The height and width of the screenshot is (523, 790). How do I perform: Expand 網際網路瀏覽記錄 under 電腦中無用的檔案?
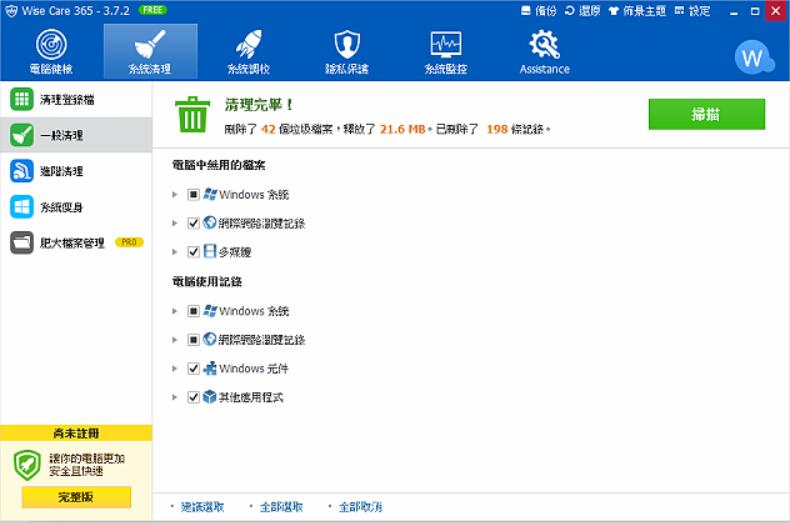pyautogui.click(x=175, y=223)
